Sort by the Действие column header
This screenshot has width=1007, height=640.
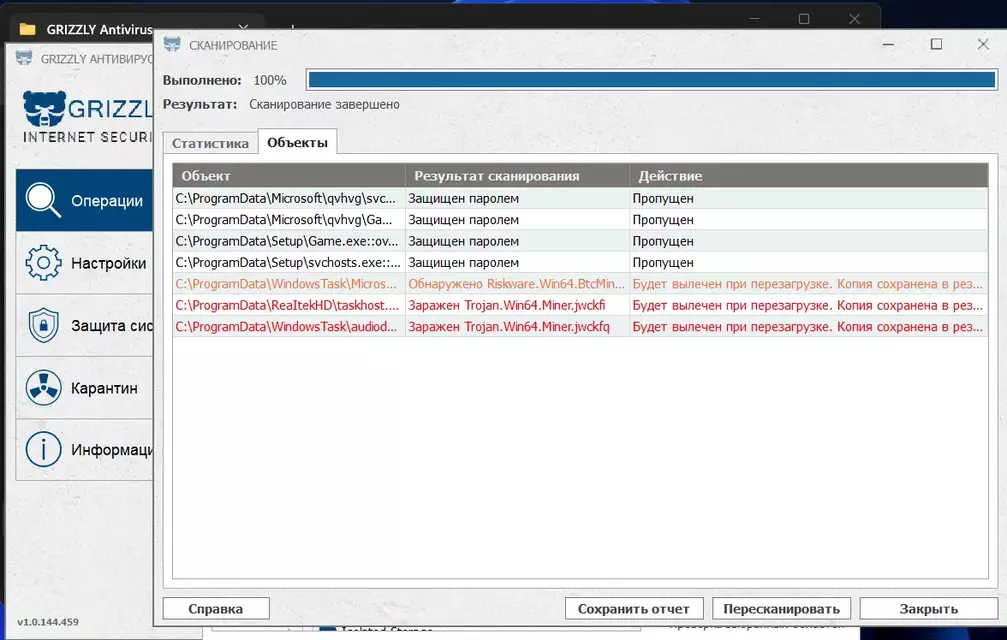point(809,175)
